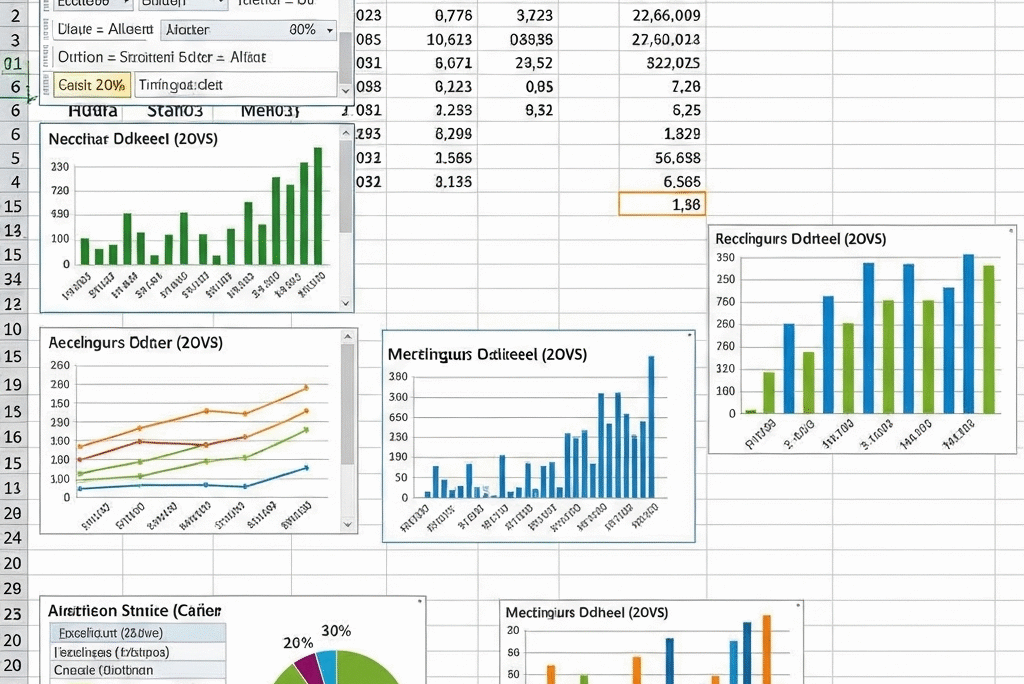Click the corner dot of the Mectlingurs Ddlteeel chart
Viewport: 1024px width, 684px height.
pos(690,335)
